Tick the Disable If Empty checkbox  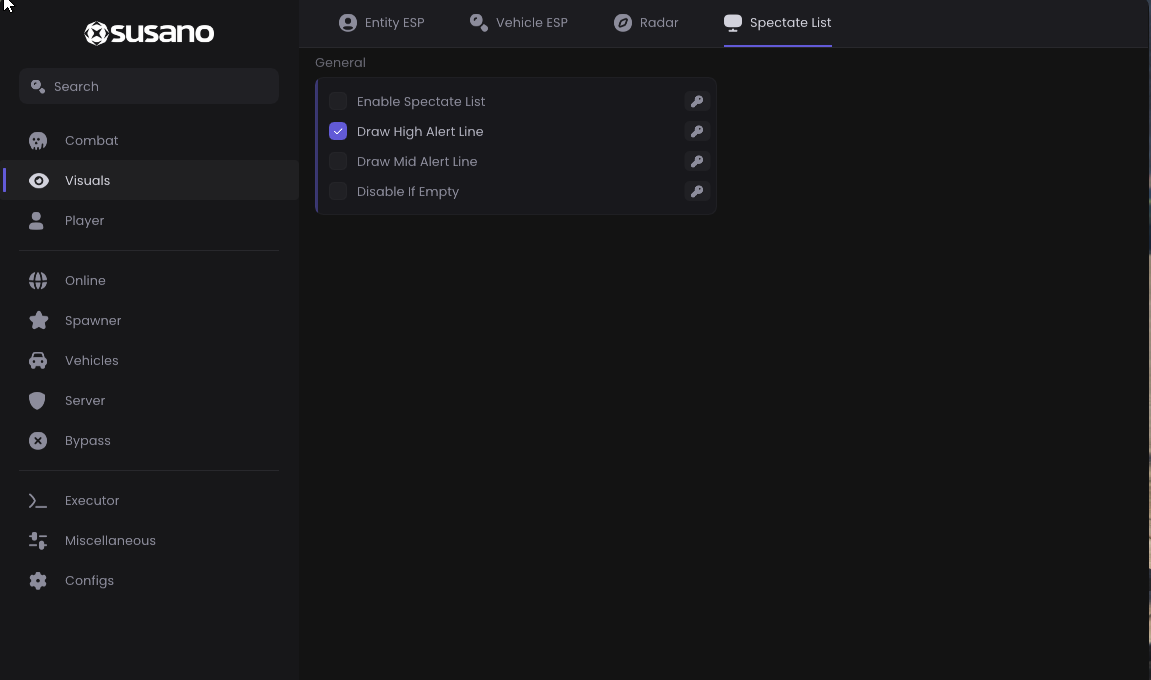pos(338,191)
